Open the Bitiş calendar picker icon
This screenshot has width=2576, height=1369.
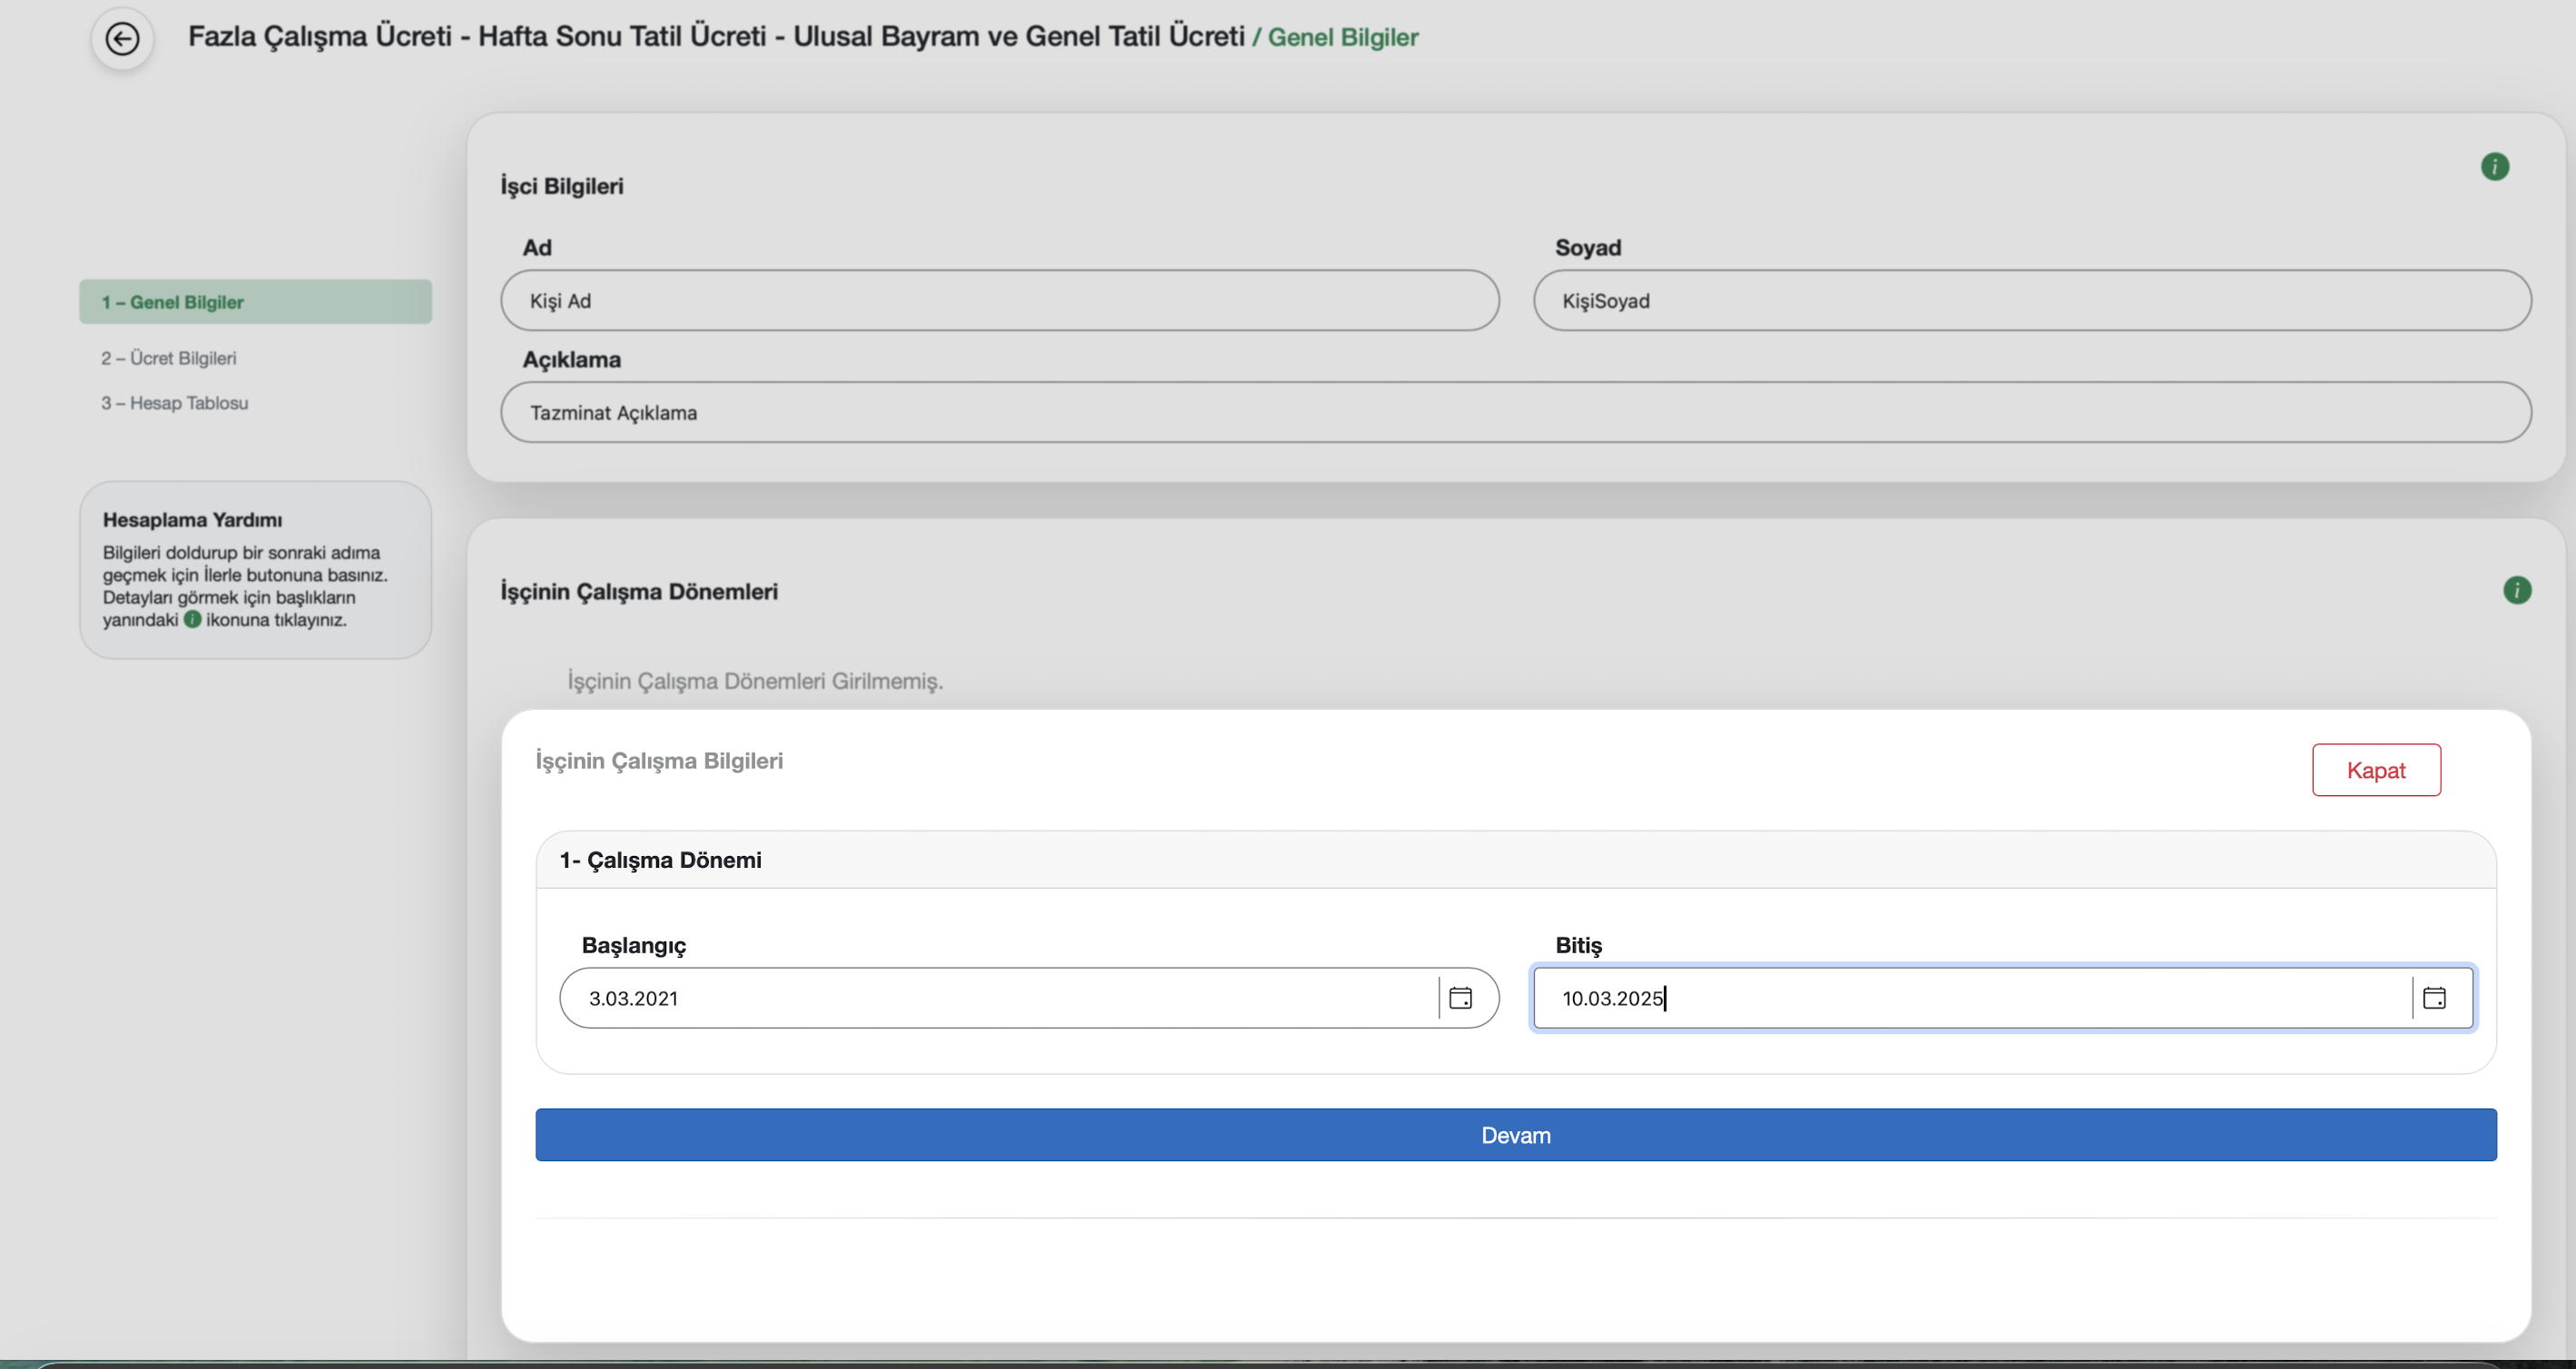2434,998
